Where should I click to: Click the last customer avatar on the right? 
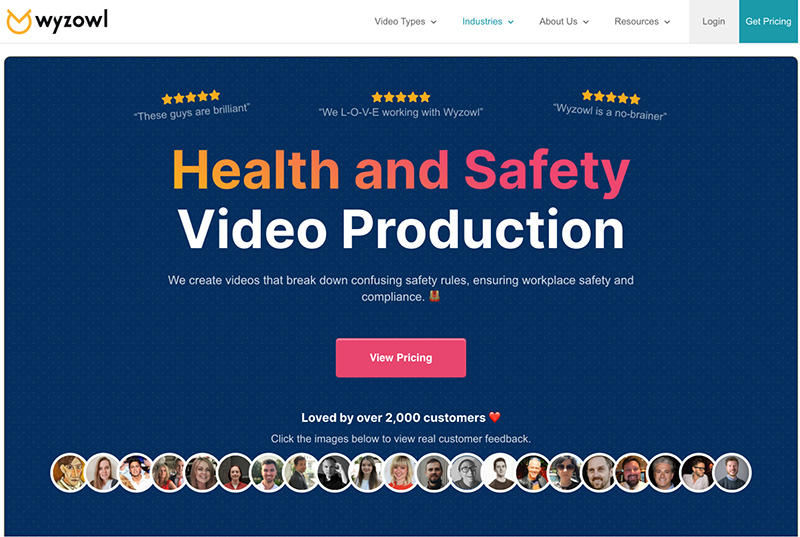[732, 472]
